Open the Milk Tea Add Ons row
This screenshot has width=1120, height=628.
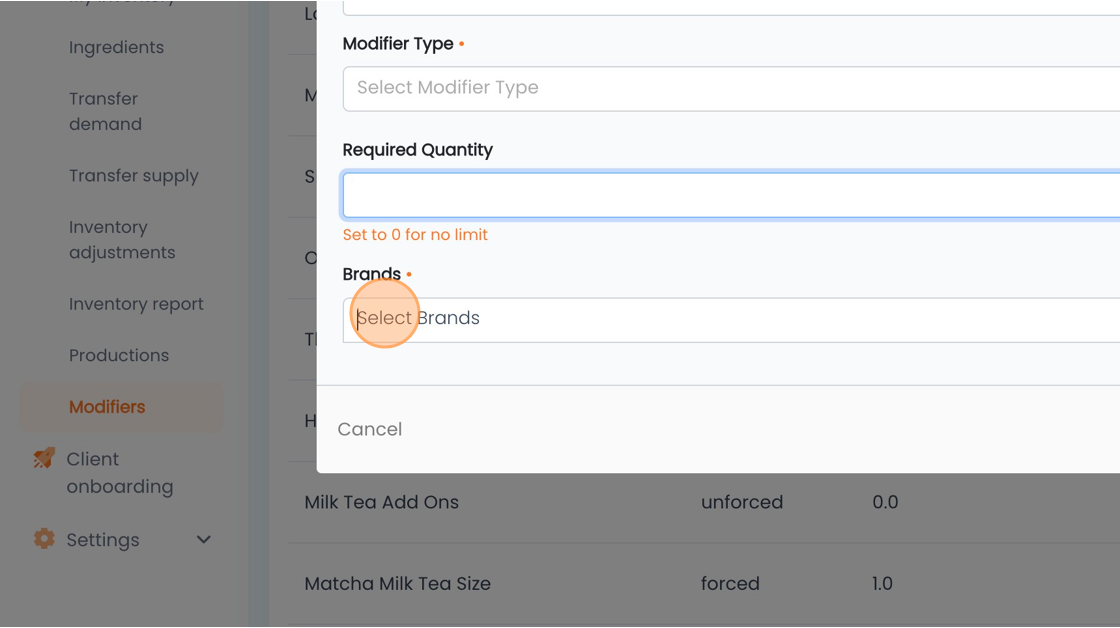pos(704,502)
